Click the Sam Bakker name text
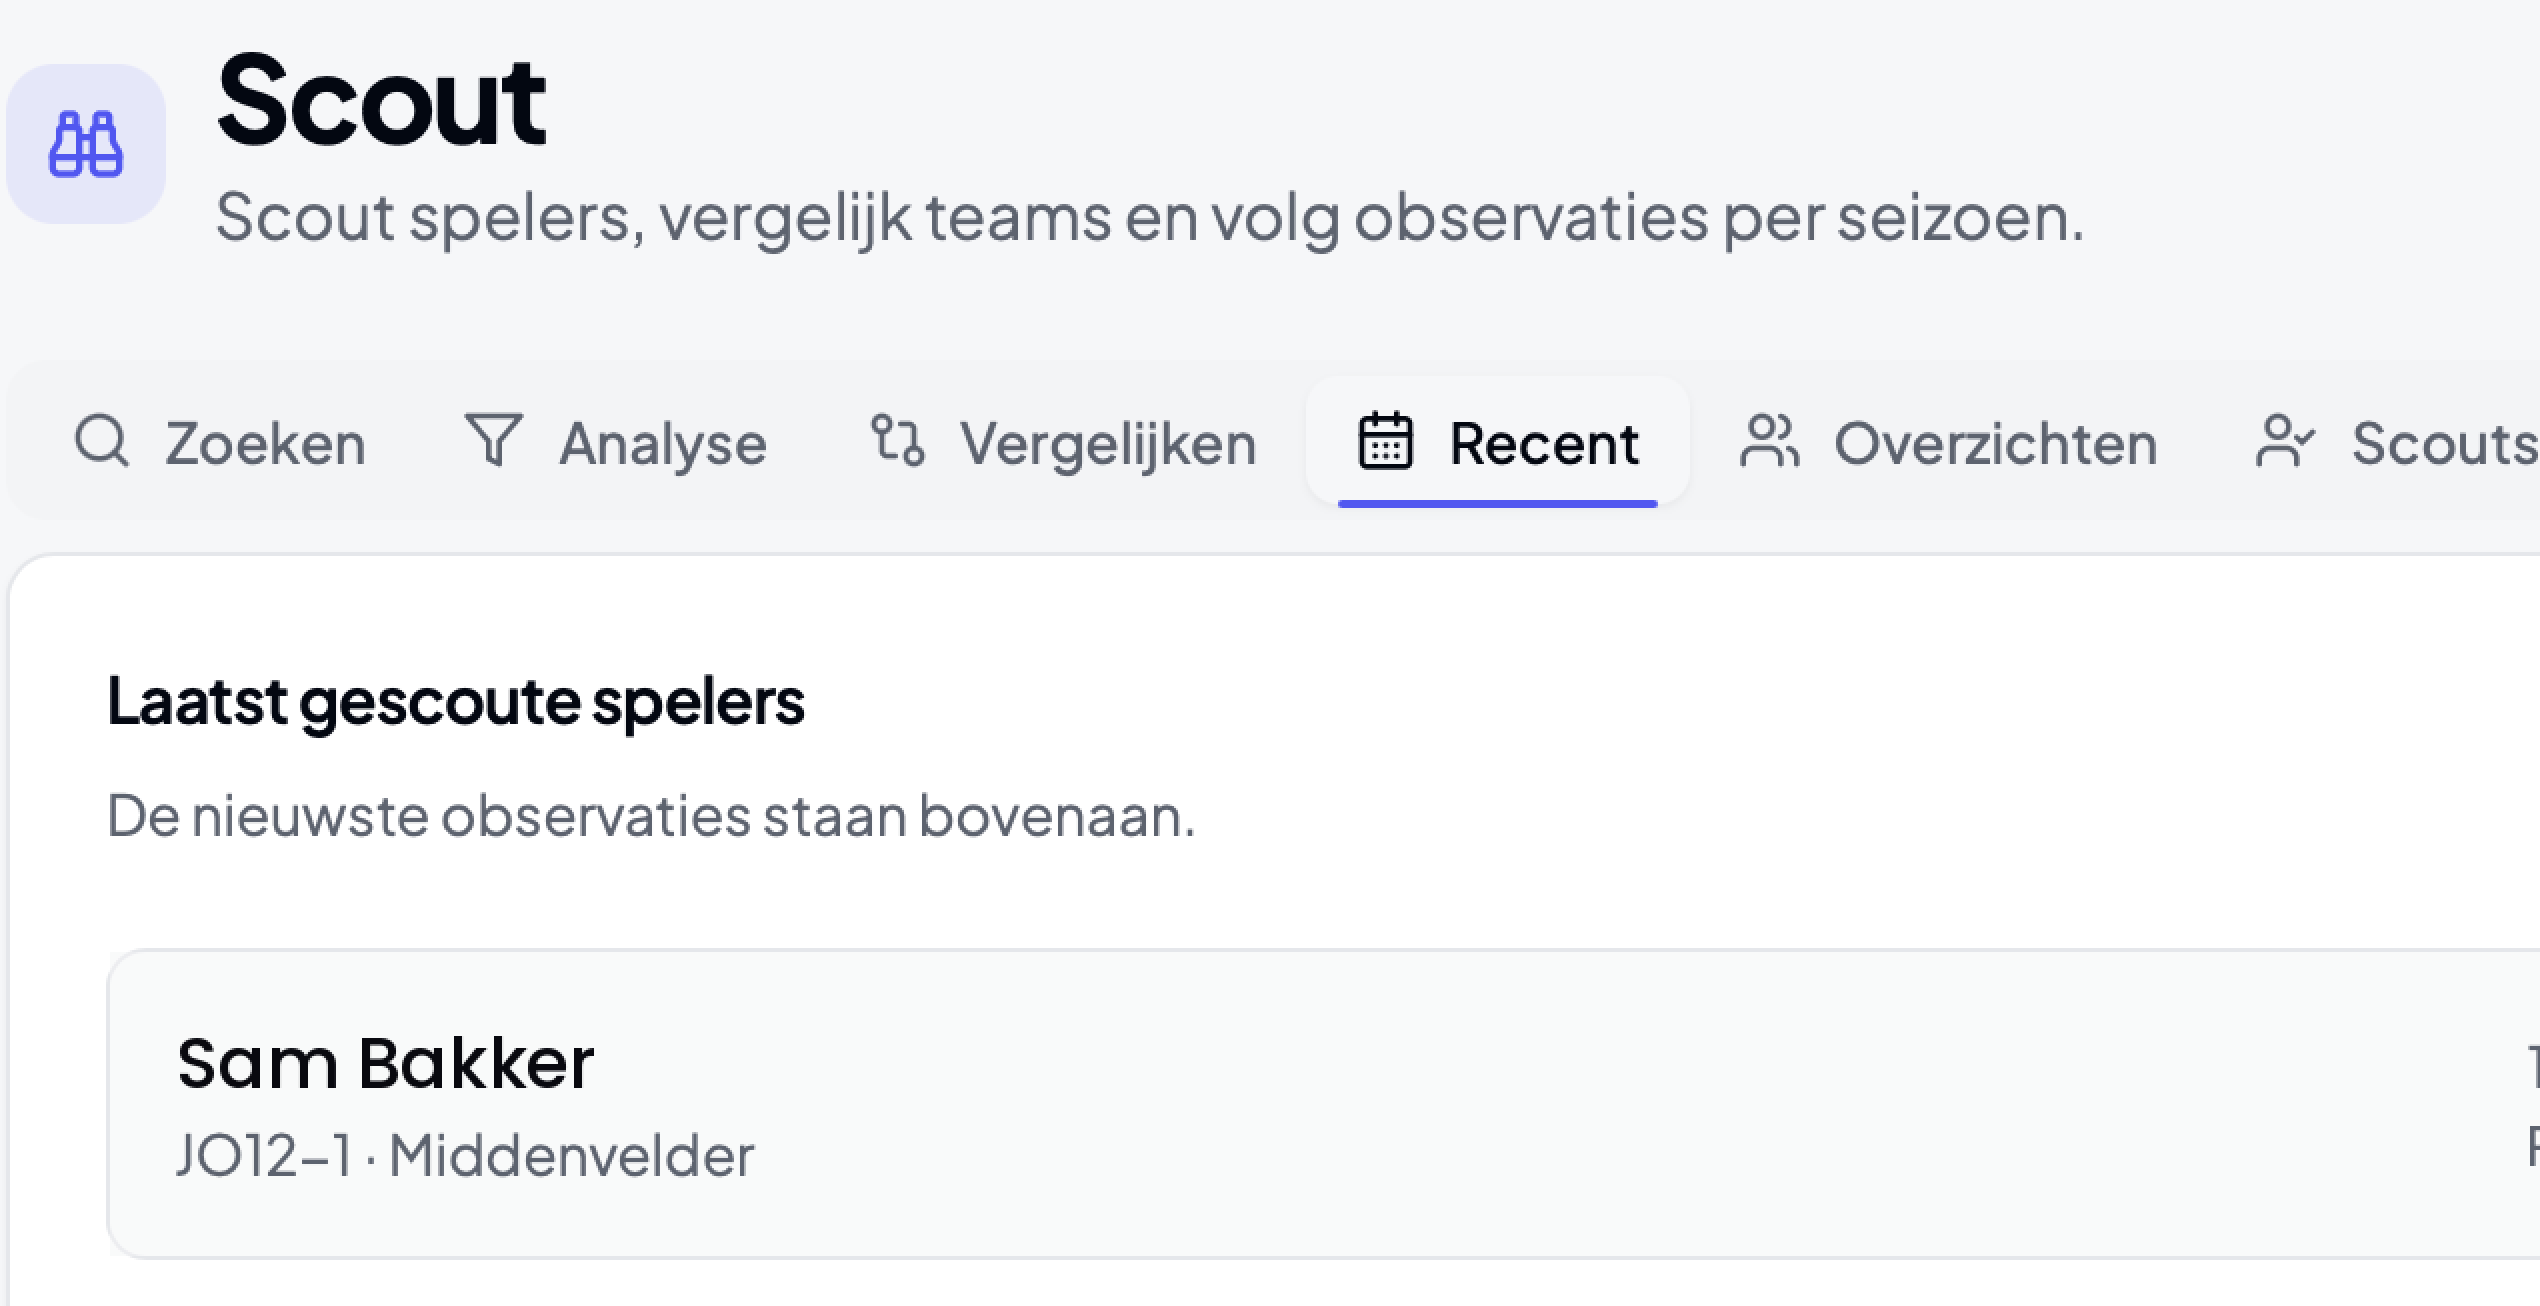Viewport: 2540px width, 1306px height. pyautogui.click(x=386, y=1062)
